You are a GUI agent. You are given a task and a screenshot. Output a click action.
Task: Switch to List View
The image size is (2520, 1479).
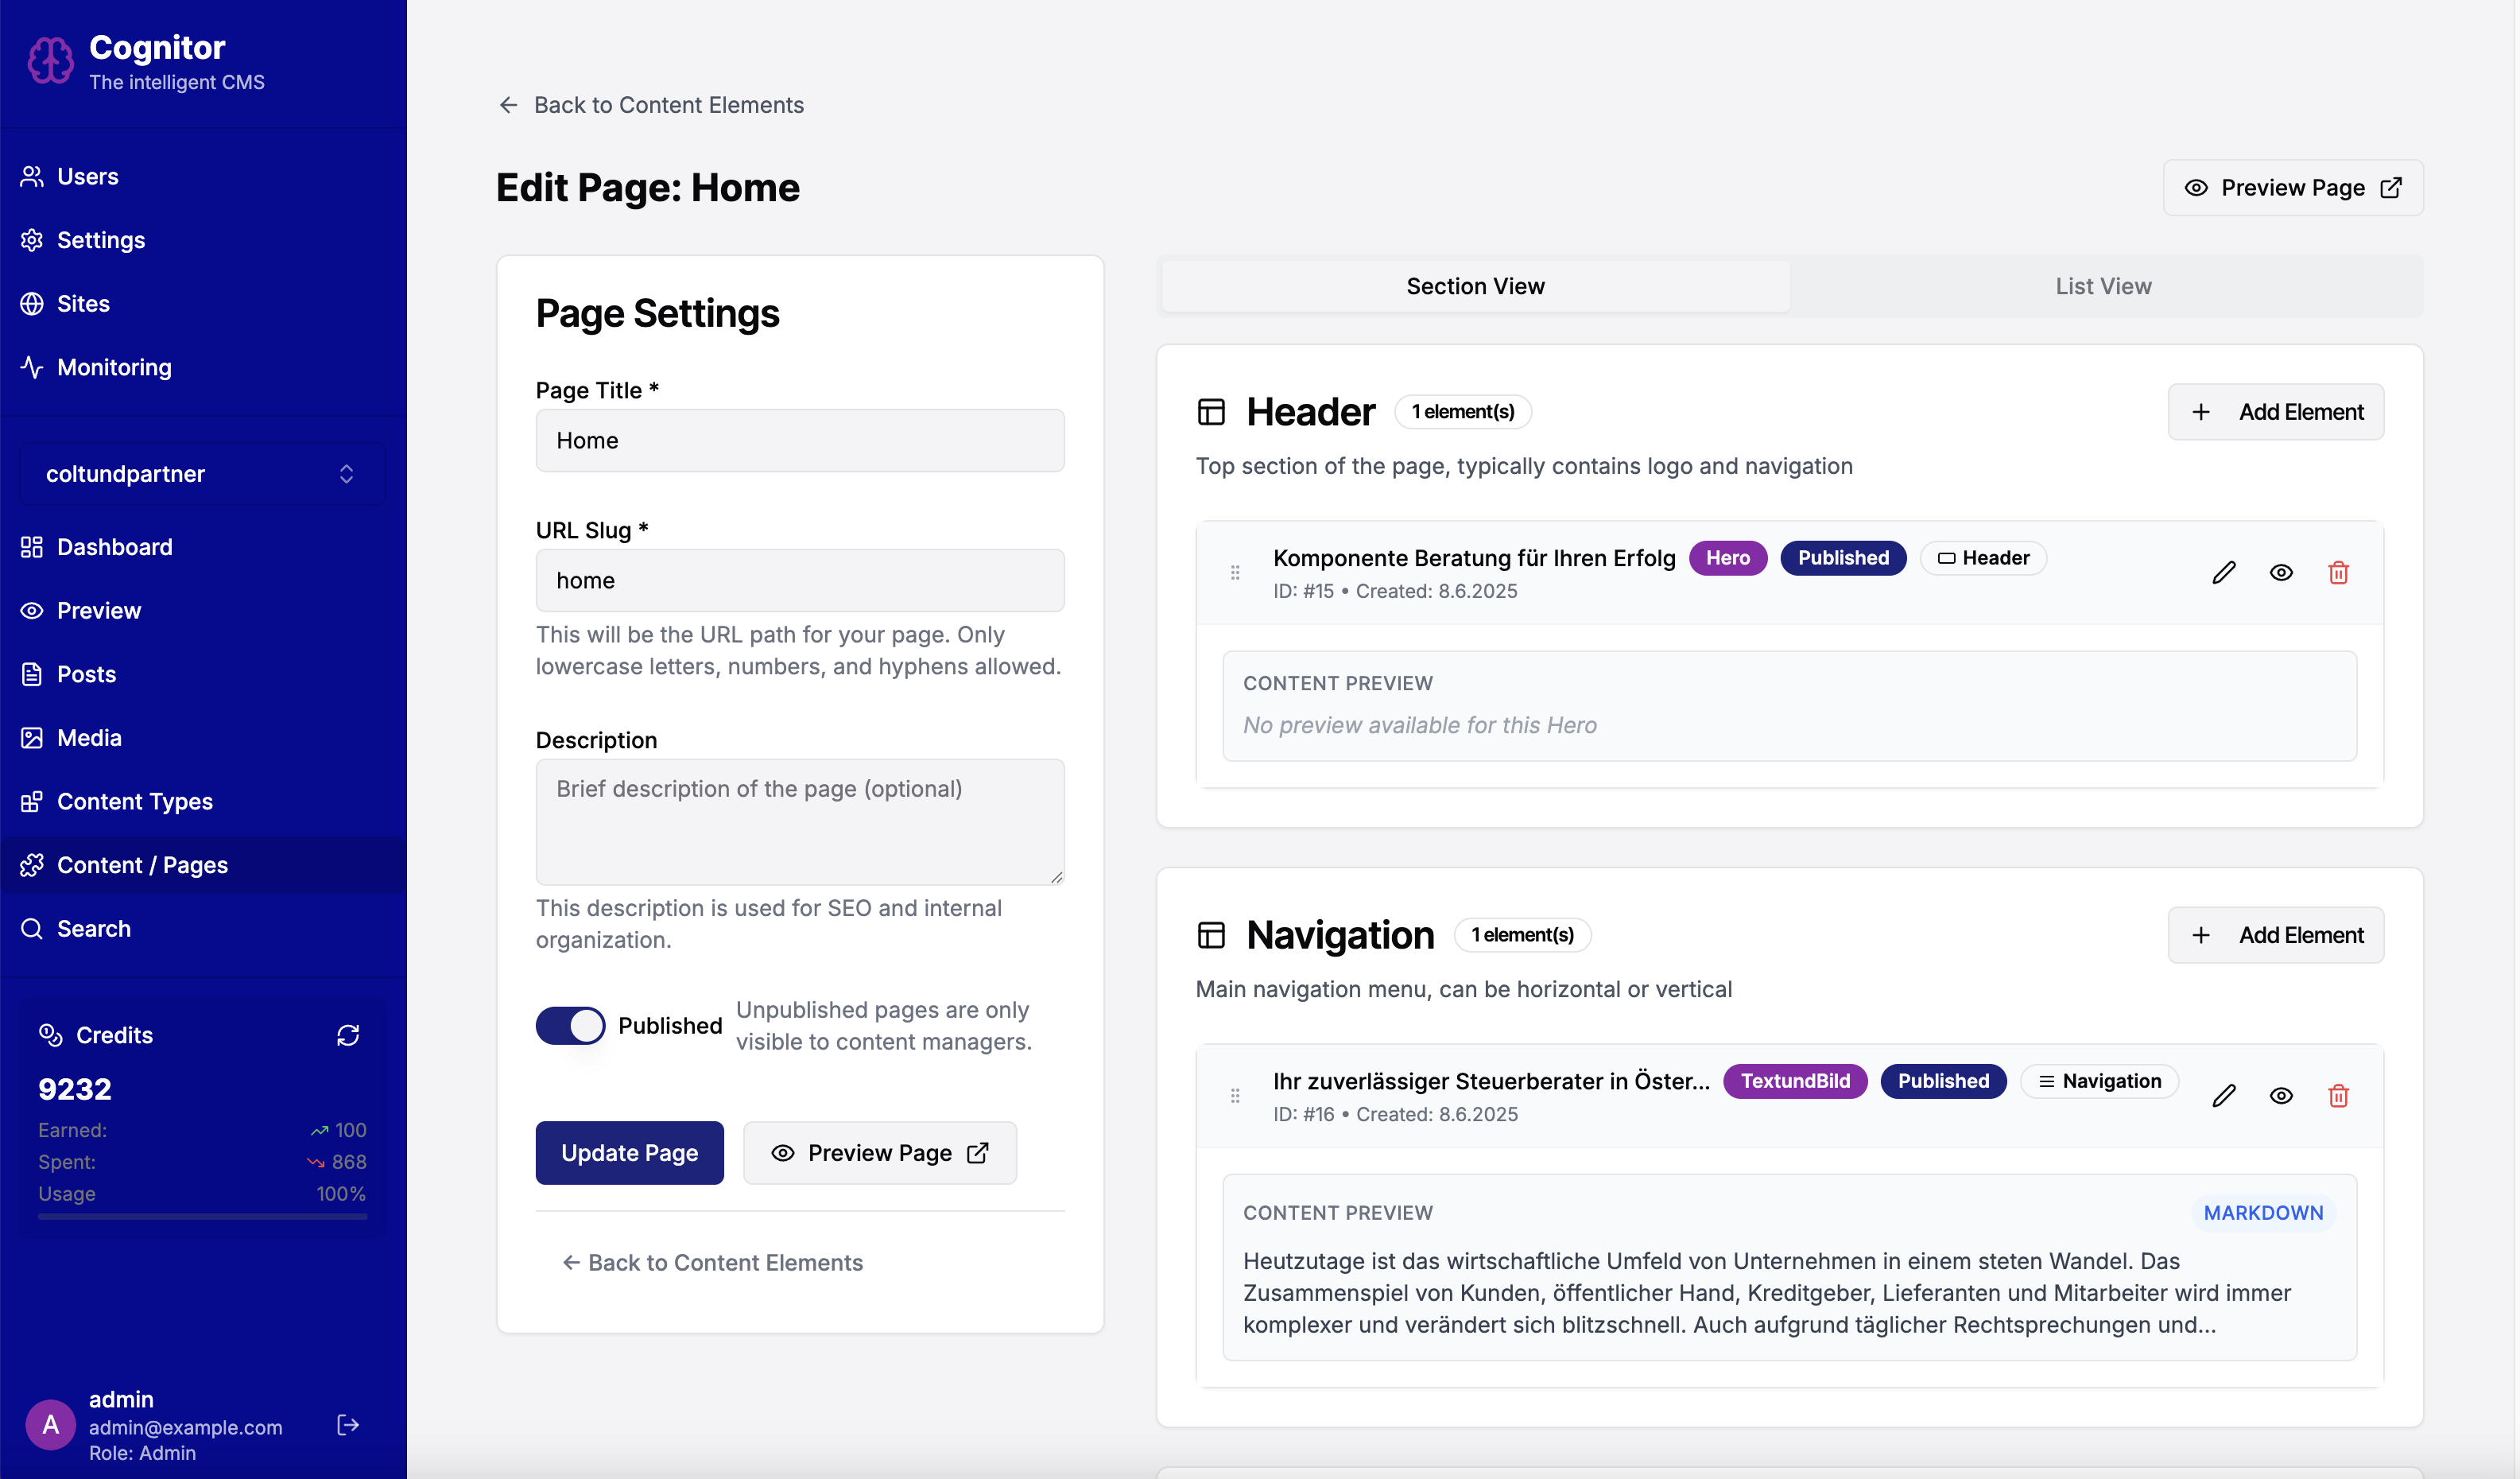pos(2103,286)
